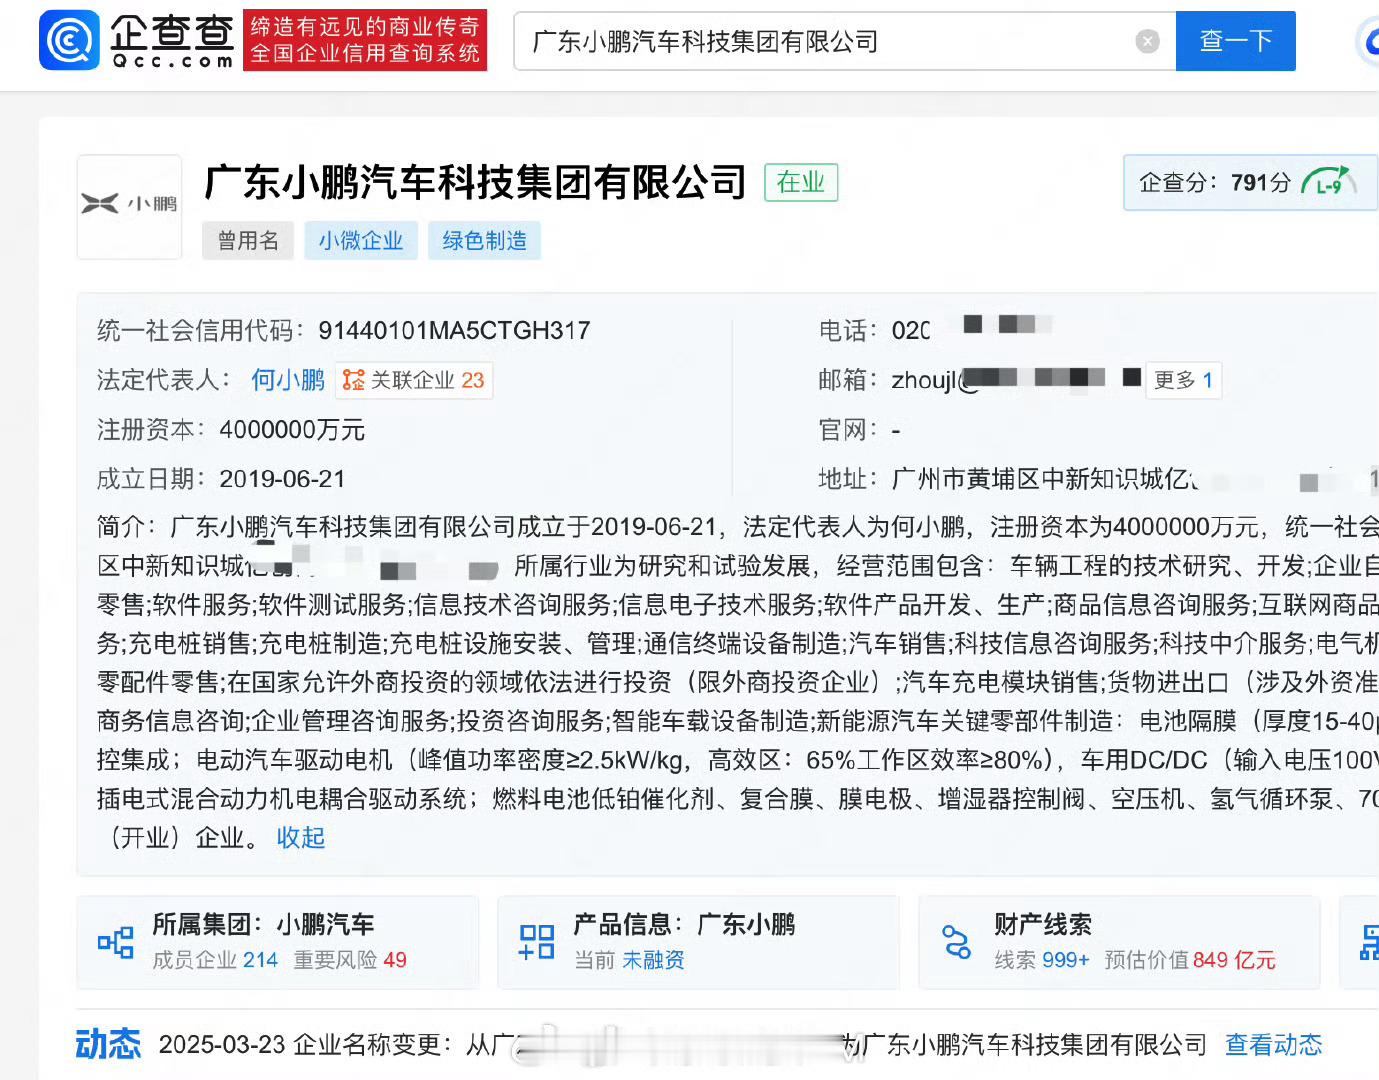Open the 2025-03-23 企业名称变更 news entry
The height and width of the screenshot is (1080, 1379).
[x=683, y=1045]
